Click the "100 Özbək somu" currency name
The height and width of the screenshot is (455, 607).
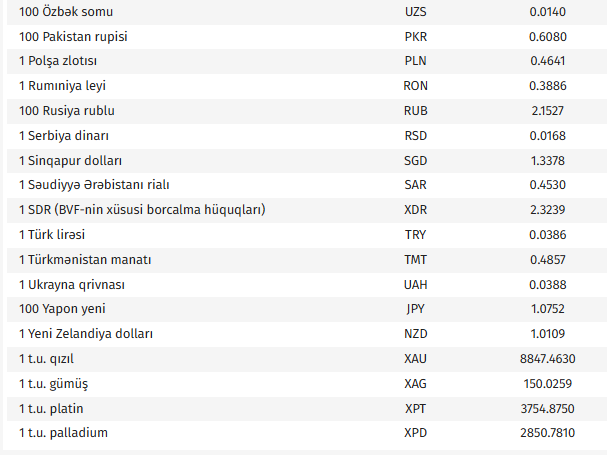pyautogui.click(x=66, y=12)
